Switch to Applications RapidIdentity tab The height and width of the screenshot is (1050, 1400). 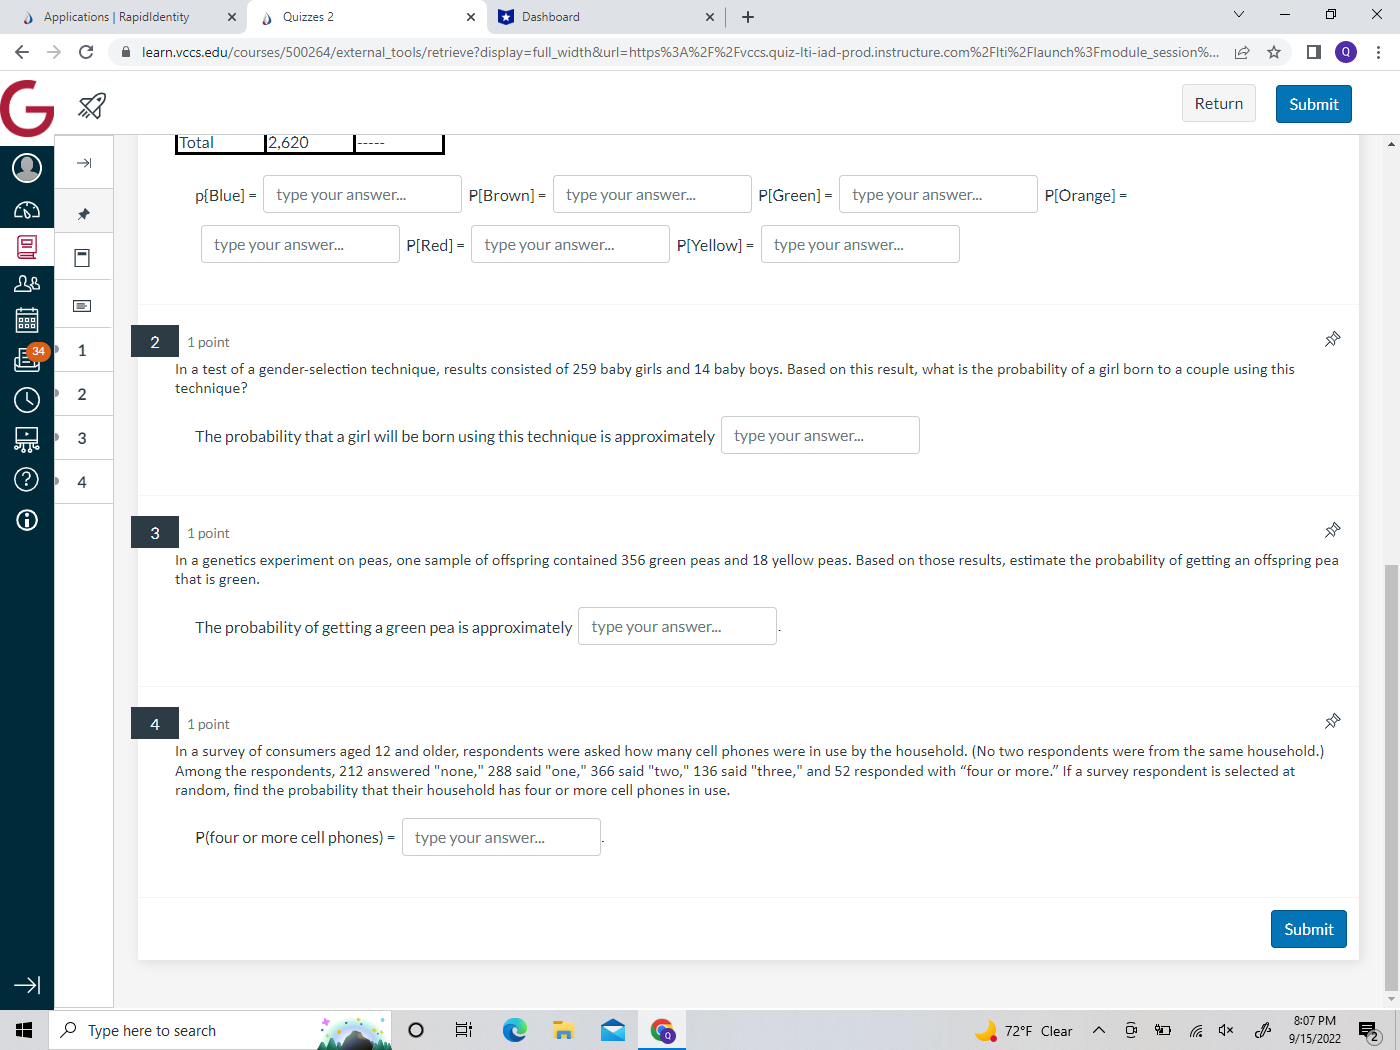(117, 17)
